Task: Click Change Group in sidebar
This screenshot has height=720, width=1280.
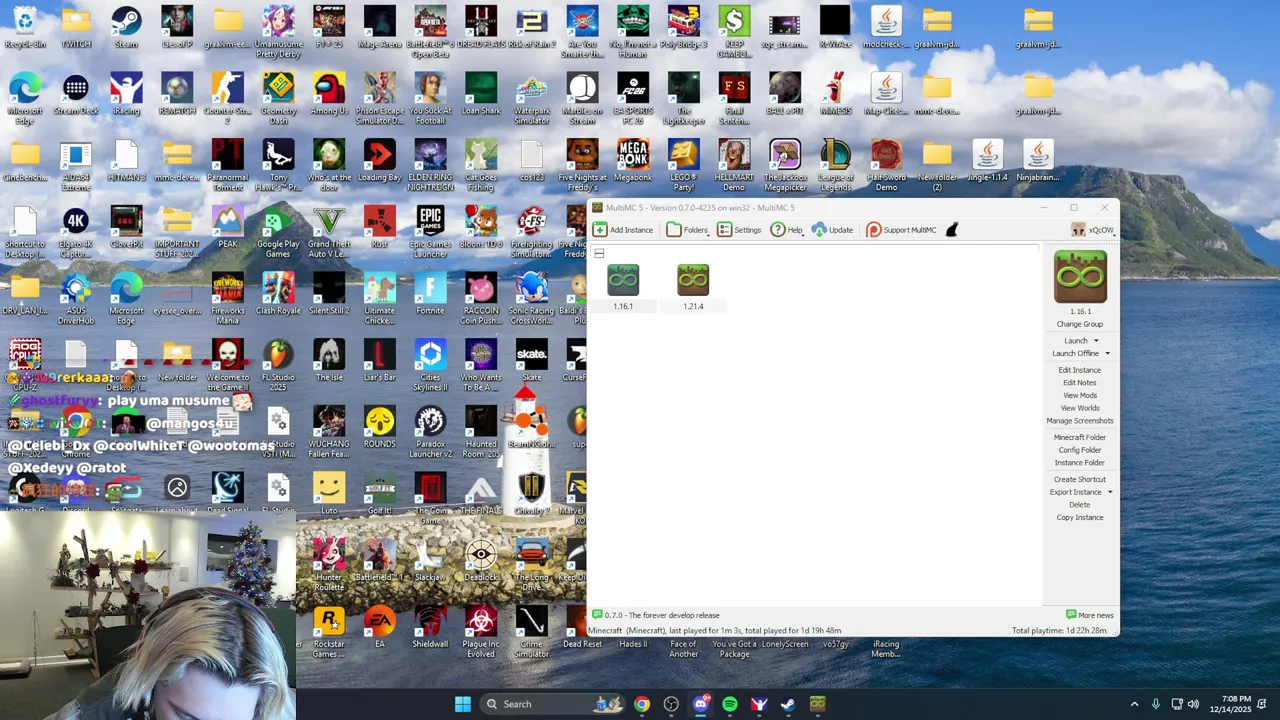Action: pyautogui.click(x=1080, y=324)
